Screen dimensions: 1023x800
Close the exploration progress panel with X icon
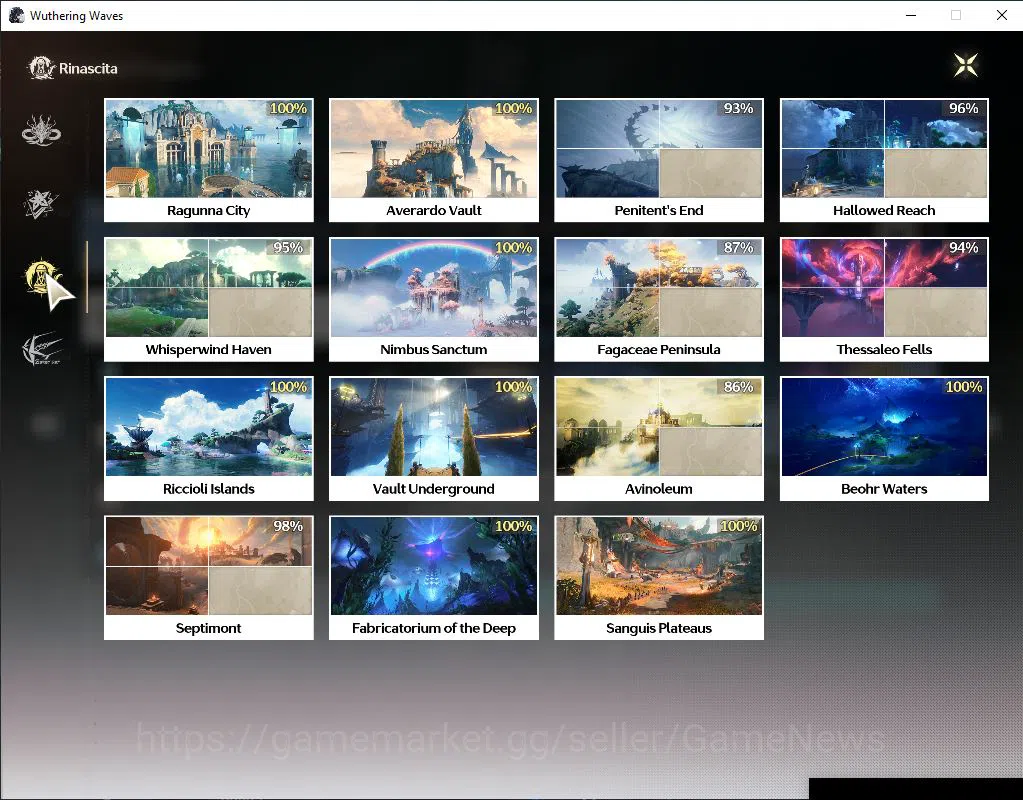[x=966, y=65]
